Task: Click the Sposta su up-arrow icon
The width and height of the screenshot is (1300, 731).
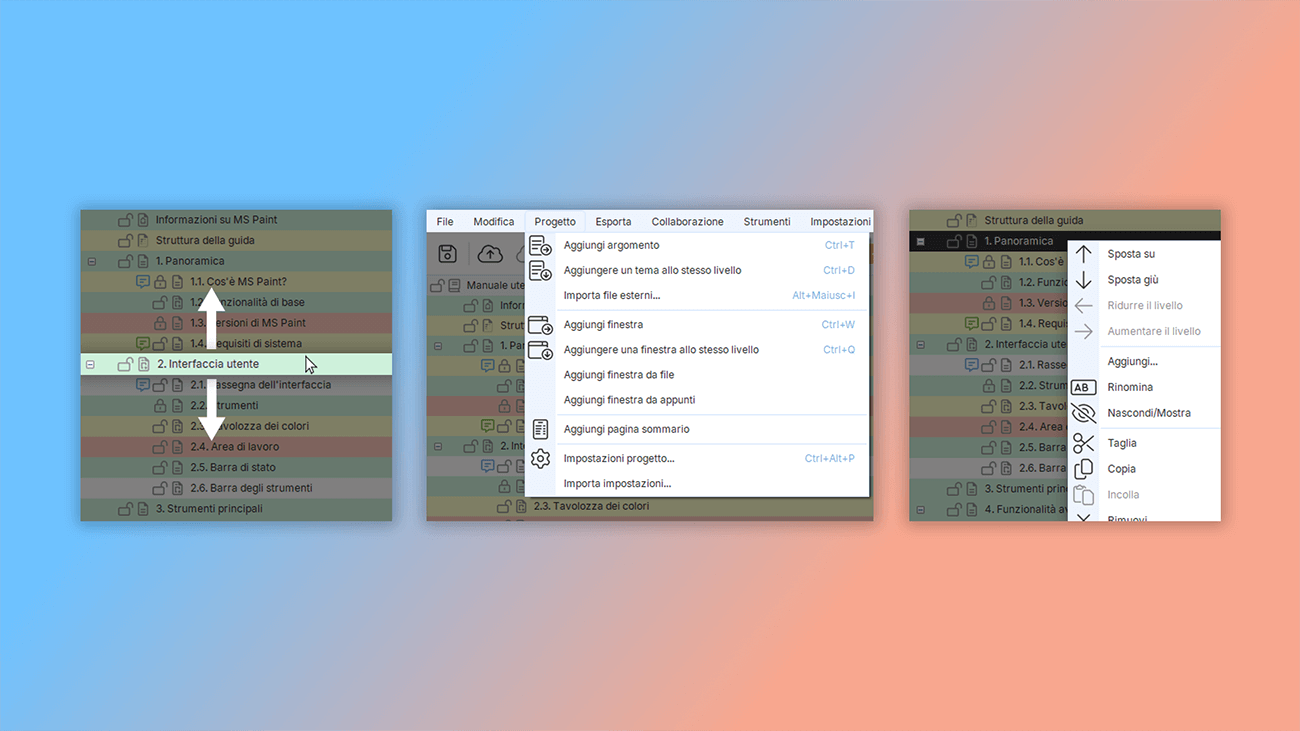Action: coord(1084,253)
